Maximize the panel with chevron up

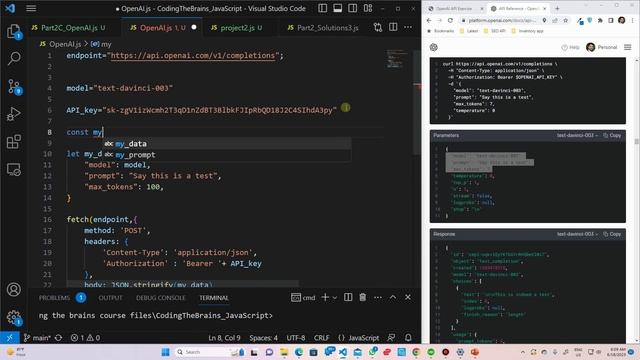point(393,297)
